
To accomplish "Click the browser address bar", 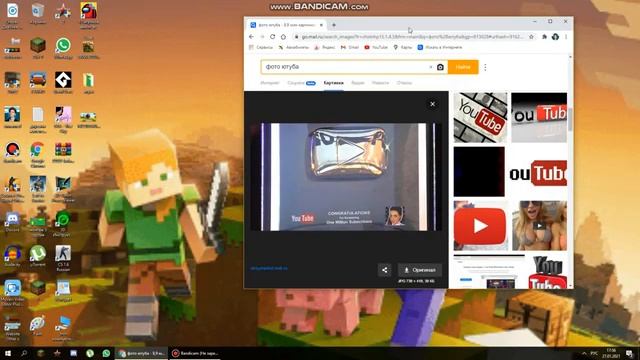I will point(411,37).
